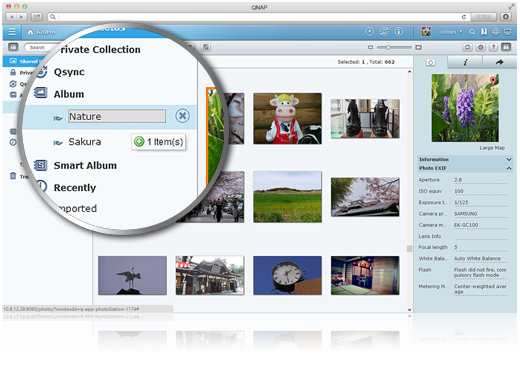Toggle the left sidebar panel button
520x380 pixels.
point(13,47)
